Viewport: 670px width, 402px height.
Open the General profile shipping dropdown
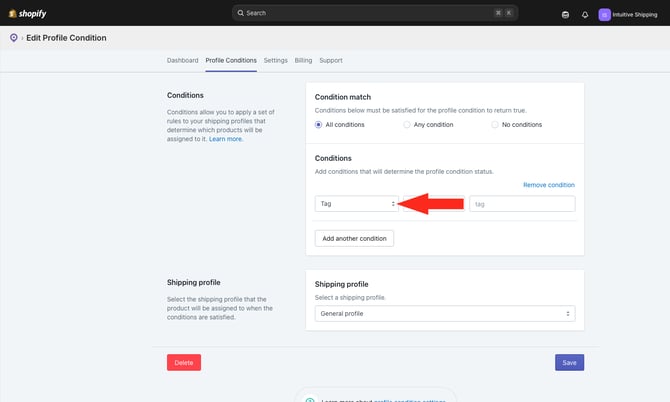point(445,314)
